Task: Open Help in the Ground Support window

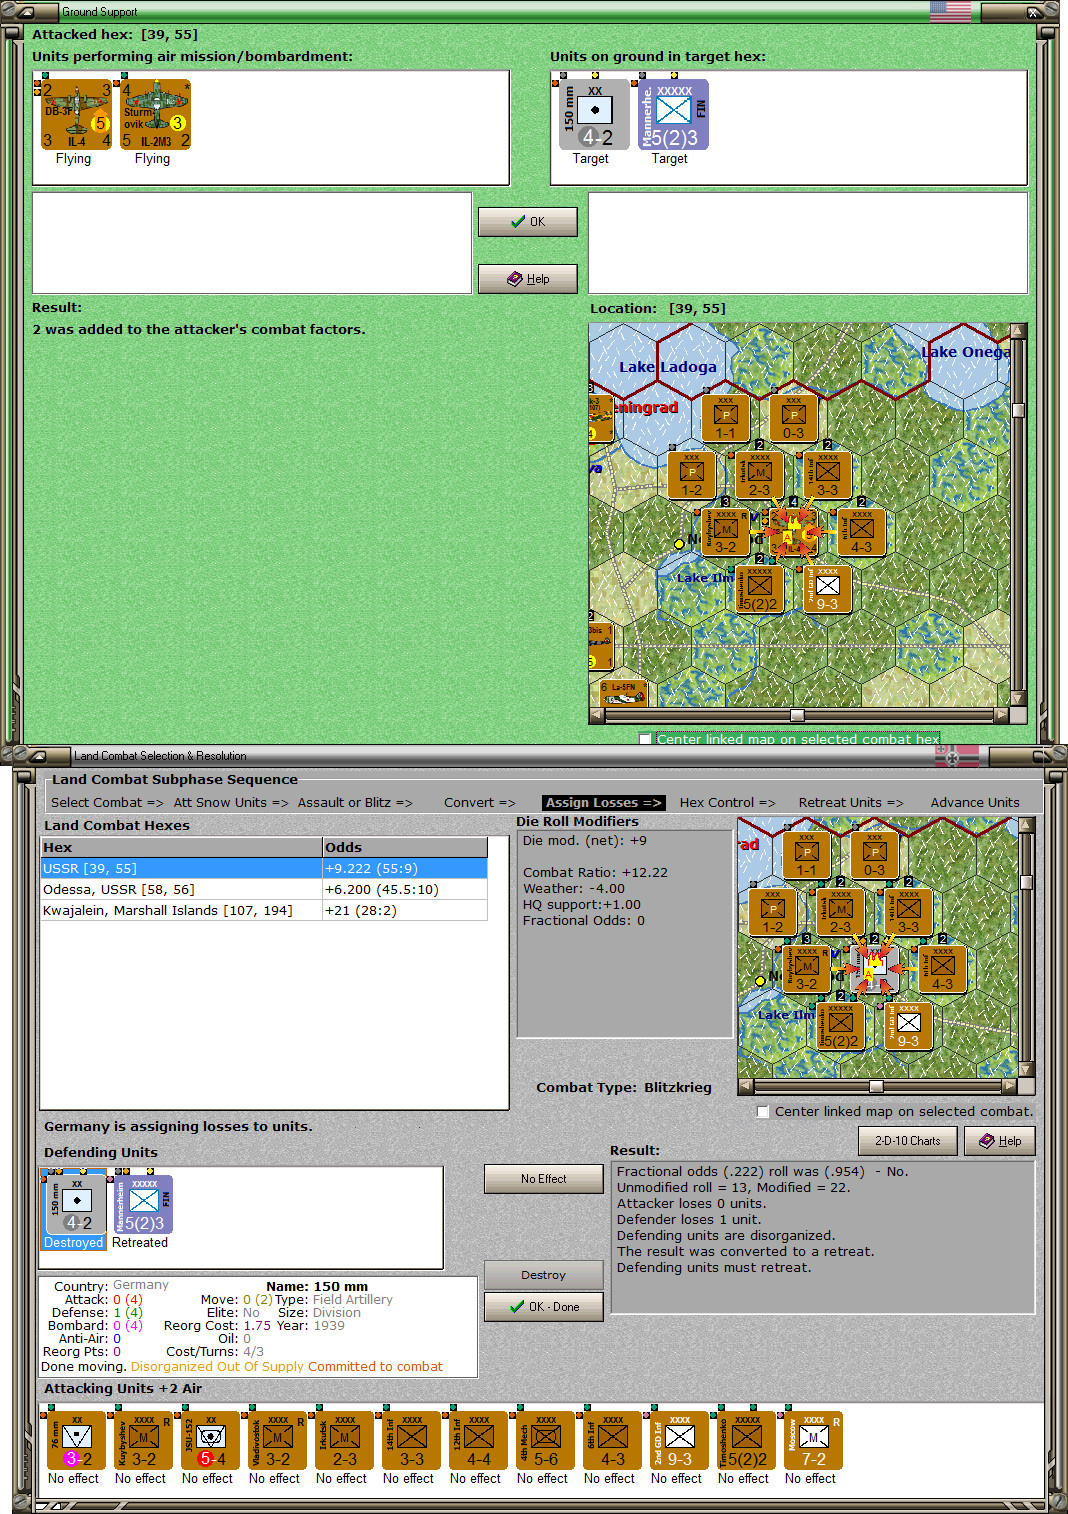Action: coord(528,279)
